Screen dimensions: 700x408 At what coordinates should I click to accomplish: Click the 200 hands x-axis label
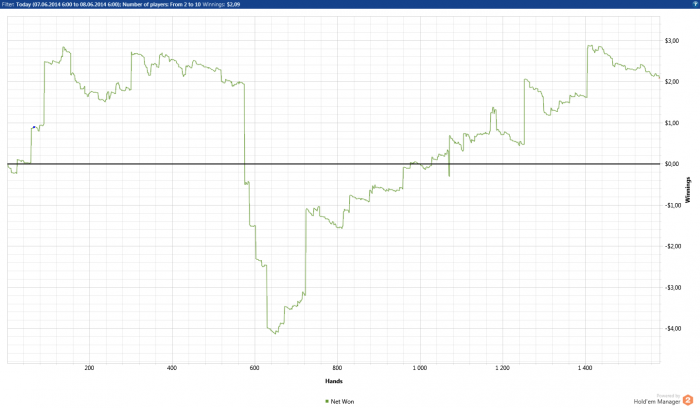click(x=89, y=368)
